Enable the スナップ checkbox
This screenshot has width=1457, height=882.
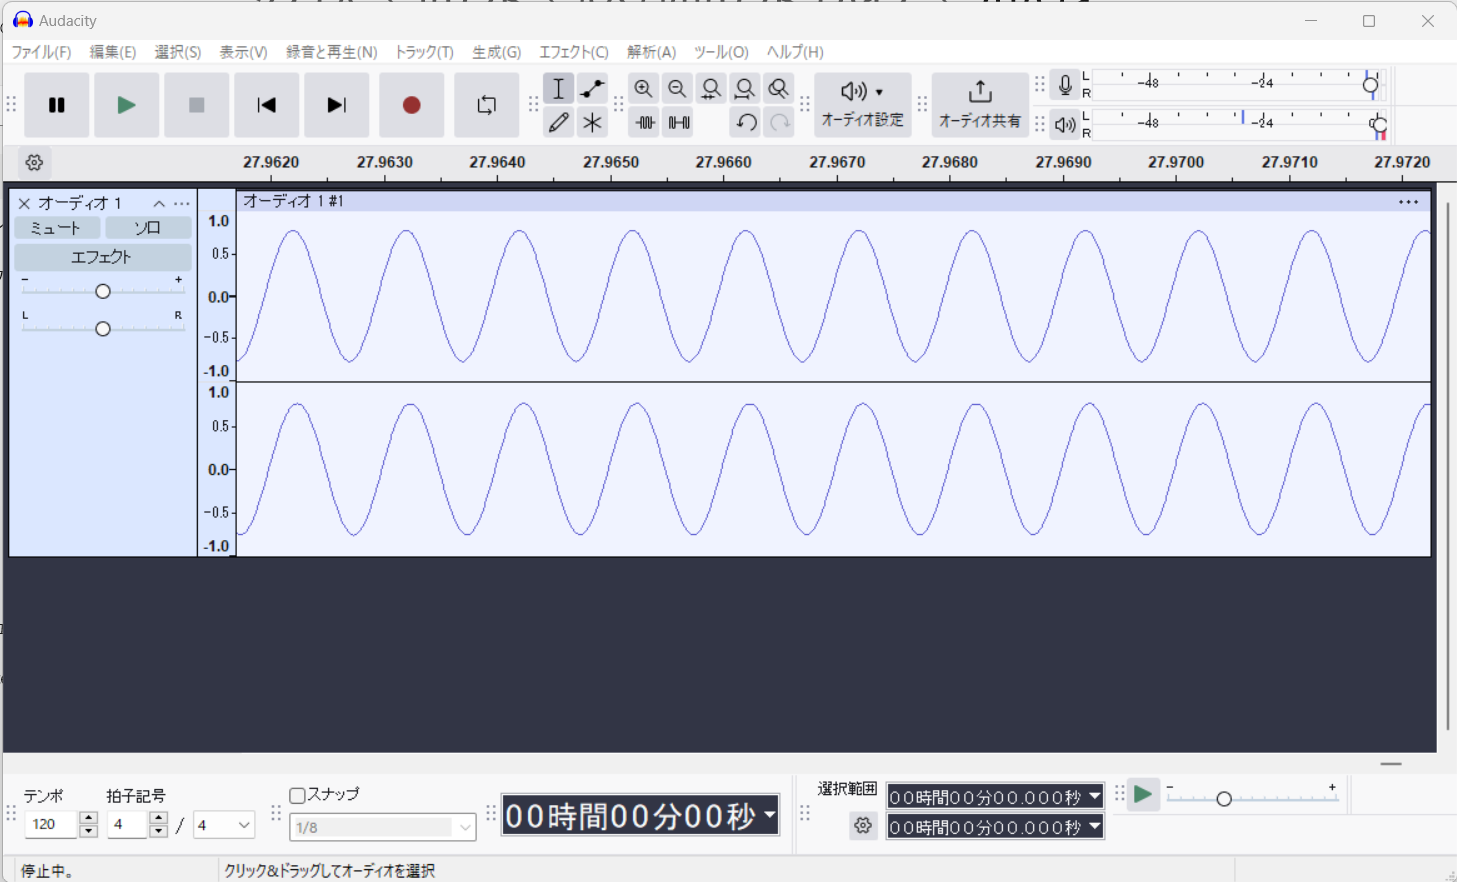point(297,796)
